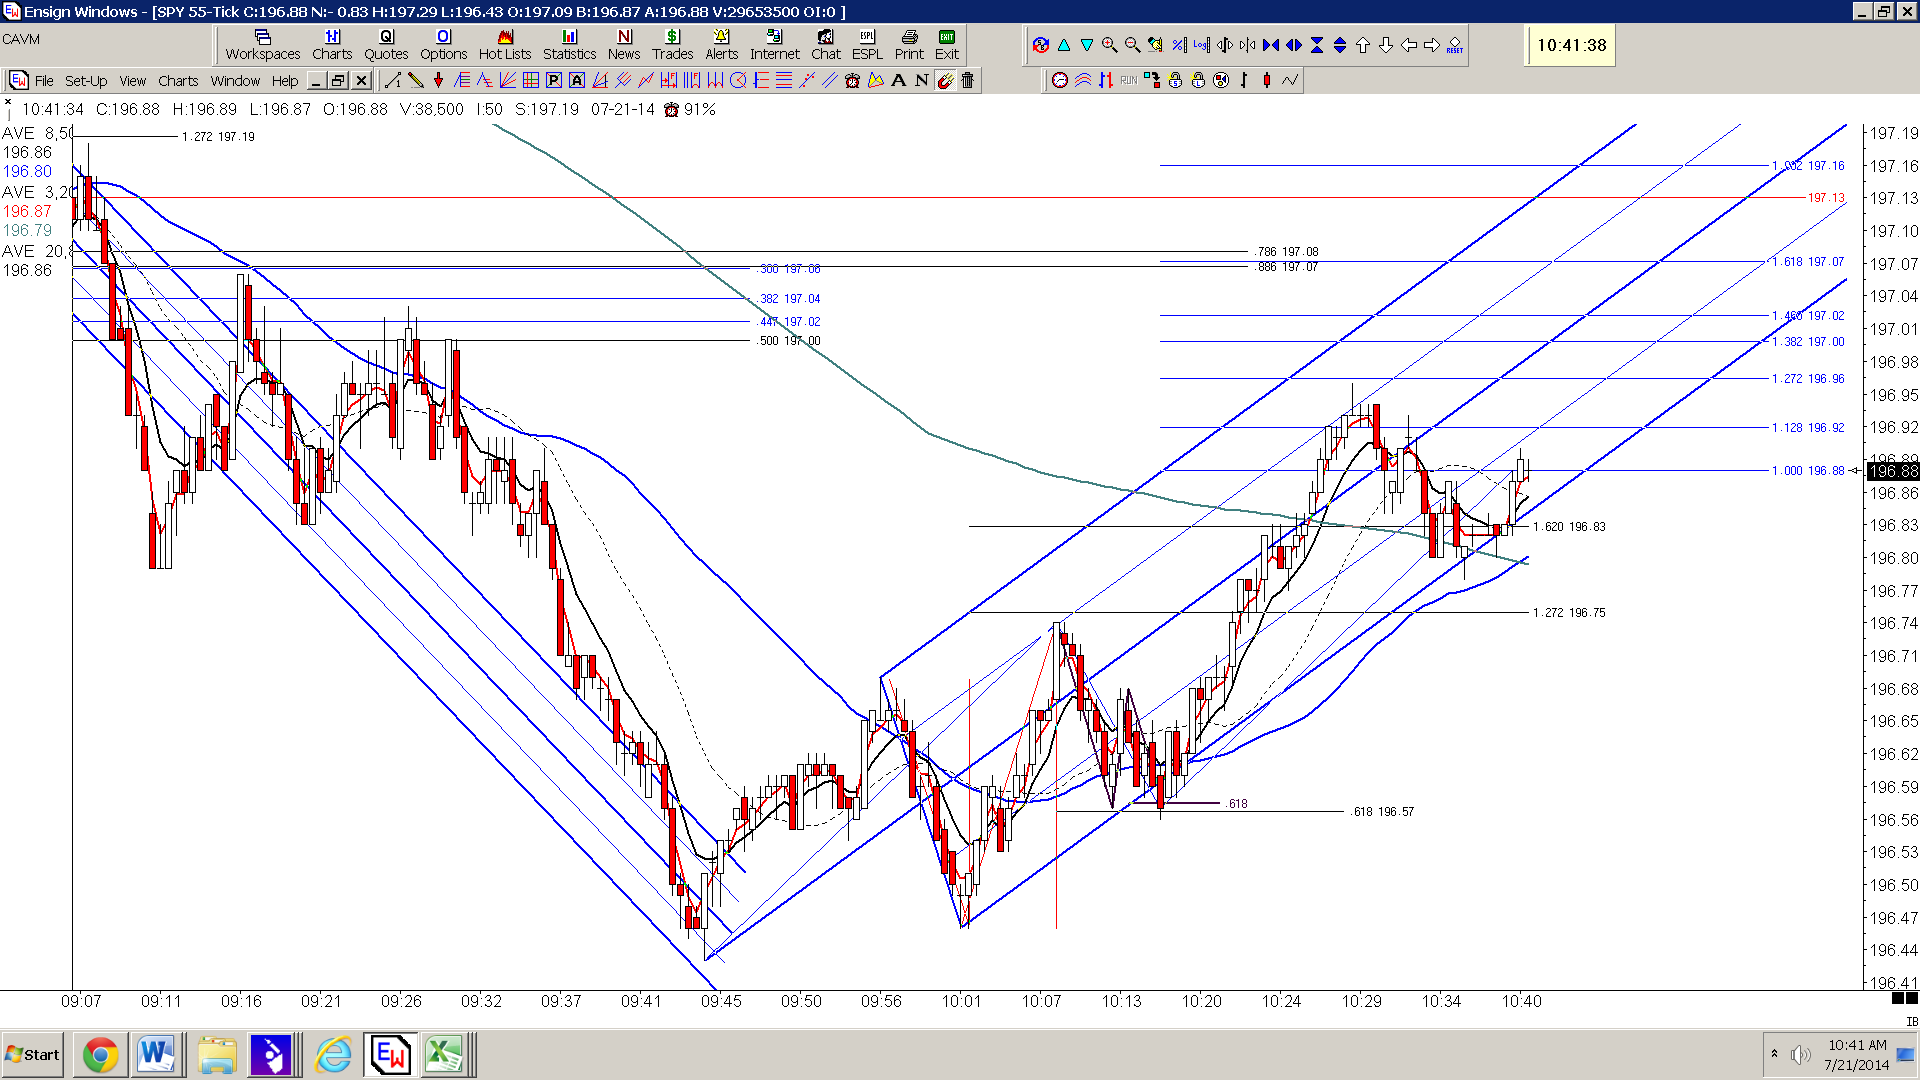Screen dimensions: 1920x1080
Task: Toggle the padlock L icon
Action: pyautogui.click(x=1198, y=80)
